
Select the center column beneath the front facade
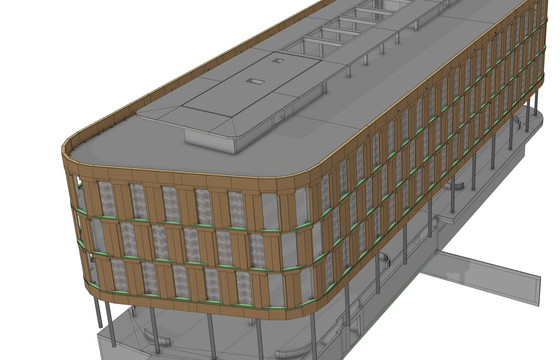[211, 336]
